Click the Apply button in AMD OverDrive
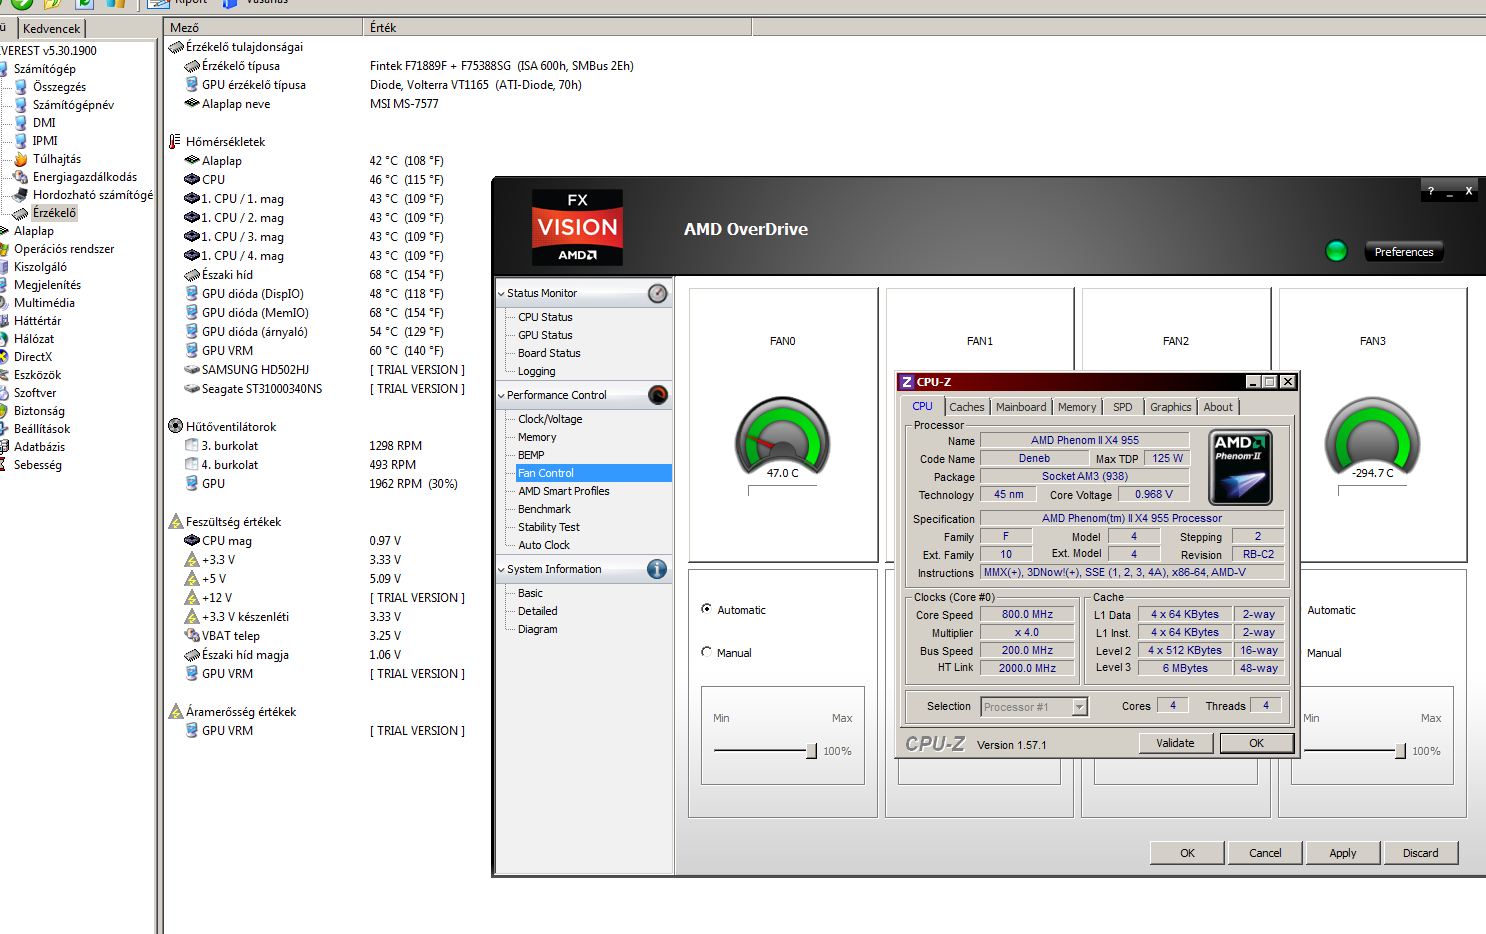The height and width of the screenshot is (934, 1486). point(1343,853)
